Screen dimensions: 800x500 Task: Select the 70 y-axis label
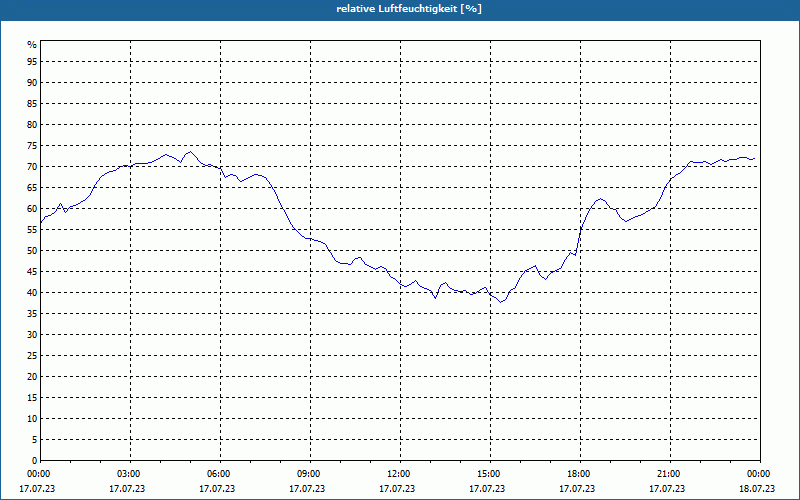(32, 166)
